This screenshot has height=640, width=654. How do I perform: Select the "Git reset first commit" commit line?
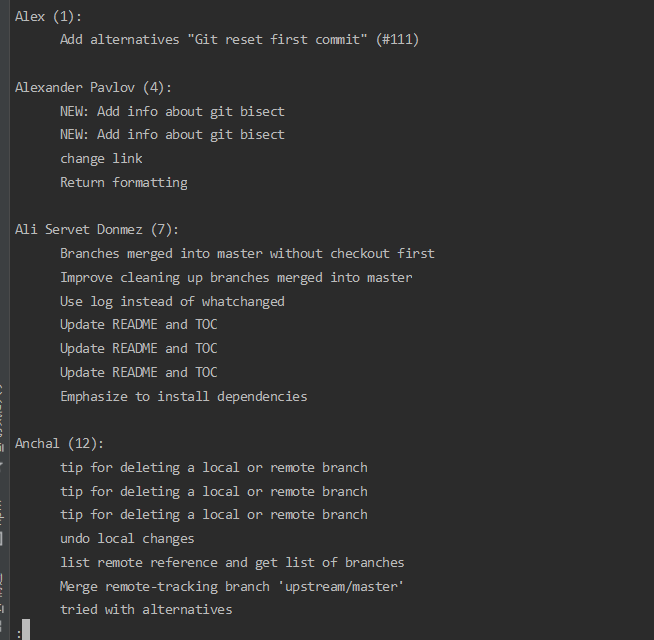click(x=239, y=40)
